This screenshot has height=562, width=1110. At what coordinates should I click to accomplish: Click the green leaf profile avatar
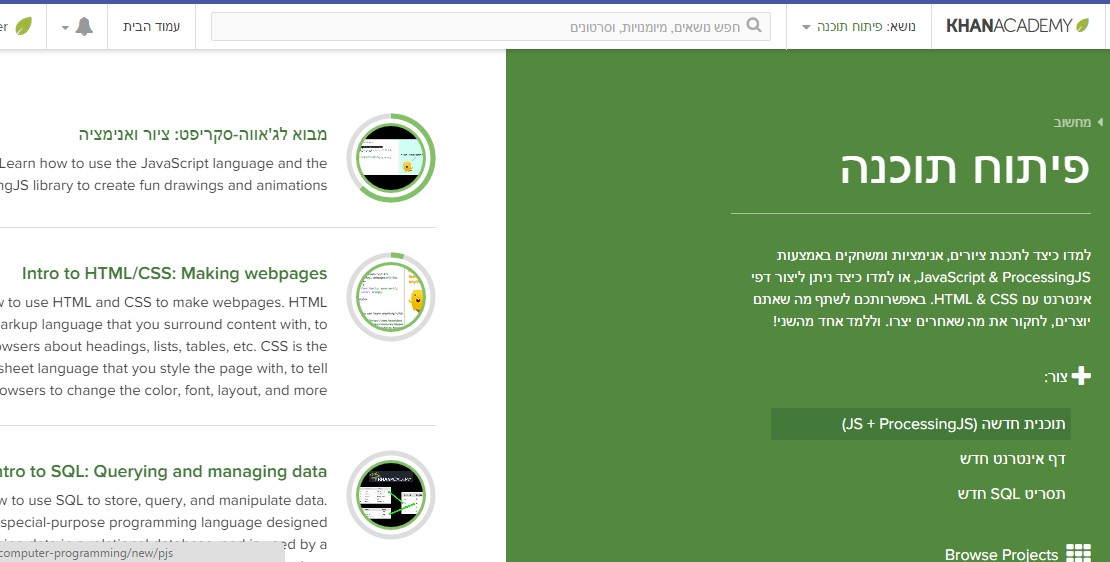tap(23, 27)
